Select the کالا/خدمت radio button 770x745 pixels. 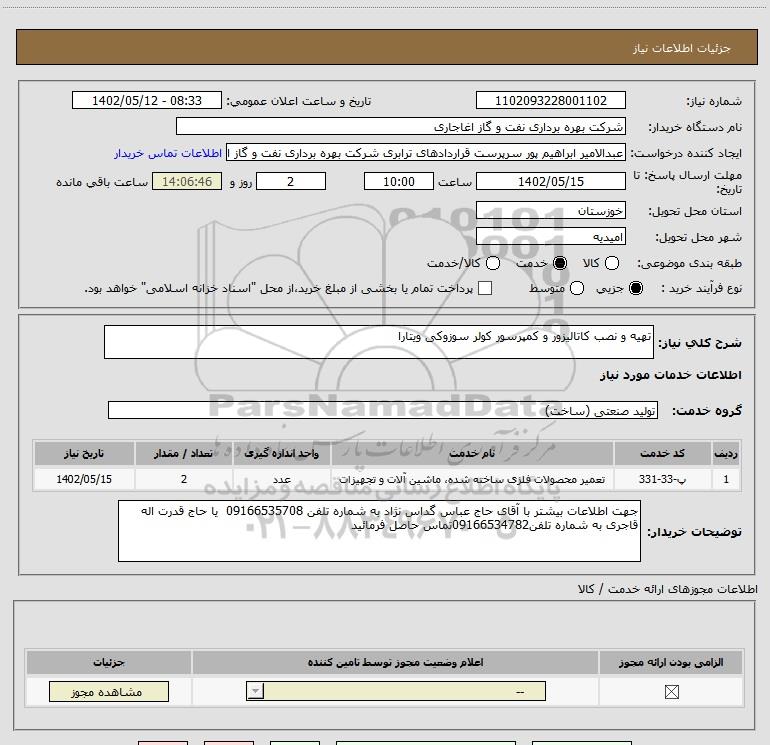493,263
